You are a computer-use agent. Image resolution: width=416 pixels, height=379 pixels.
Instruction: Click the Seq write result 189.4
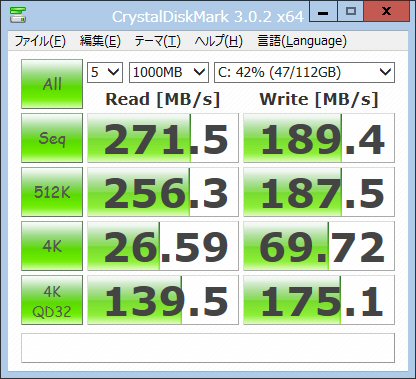coord(319,138)
